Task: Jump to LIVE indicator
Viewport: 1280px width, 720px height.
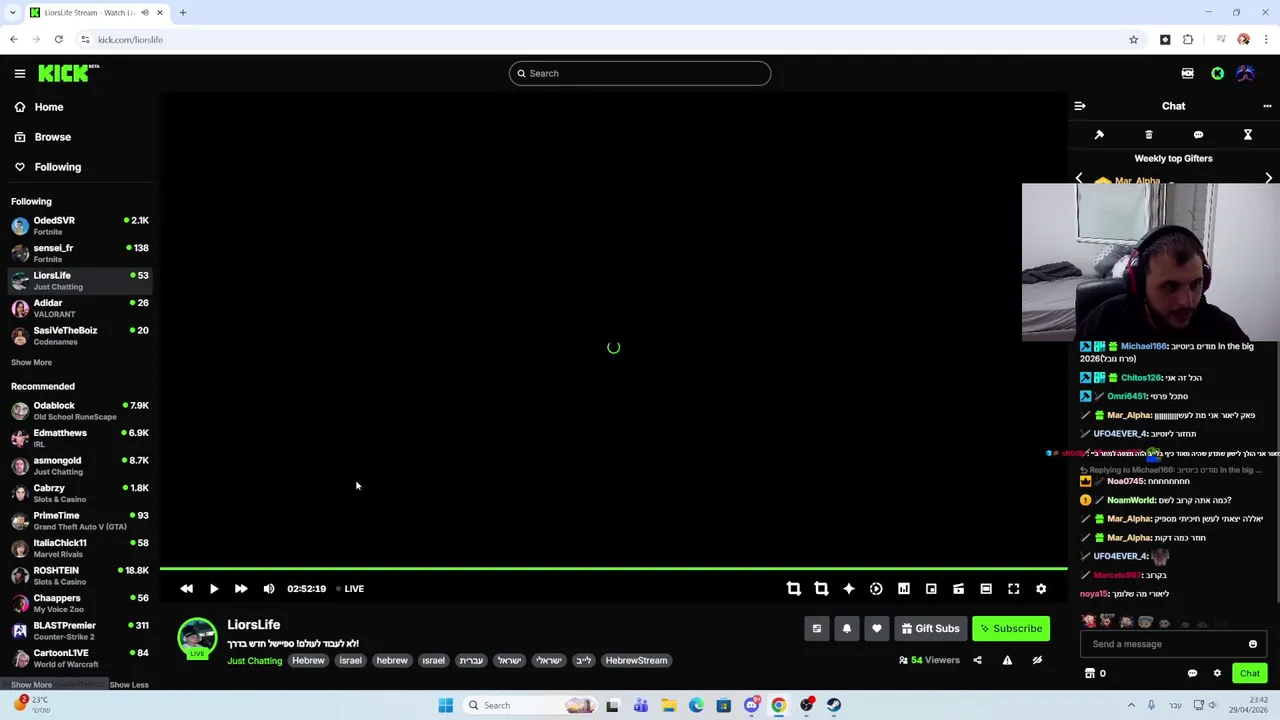Action: pos(349,589)
